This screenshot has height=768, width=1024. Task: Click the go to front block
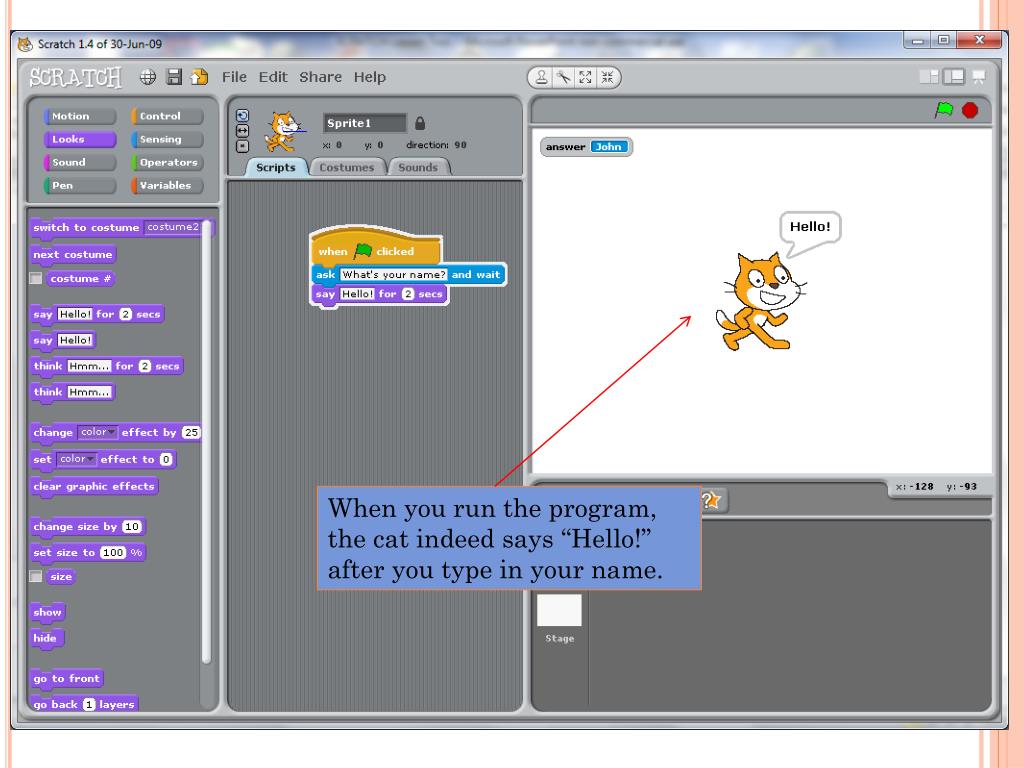[x=67, y=679]
